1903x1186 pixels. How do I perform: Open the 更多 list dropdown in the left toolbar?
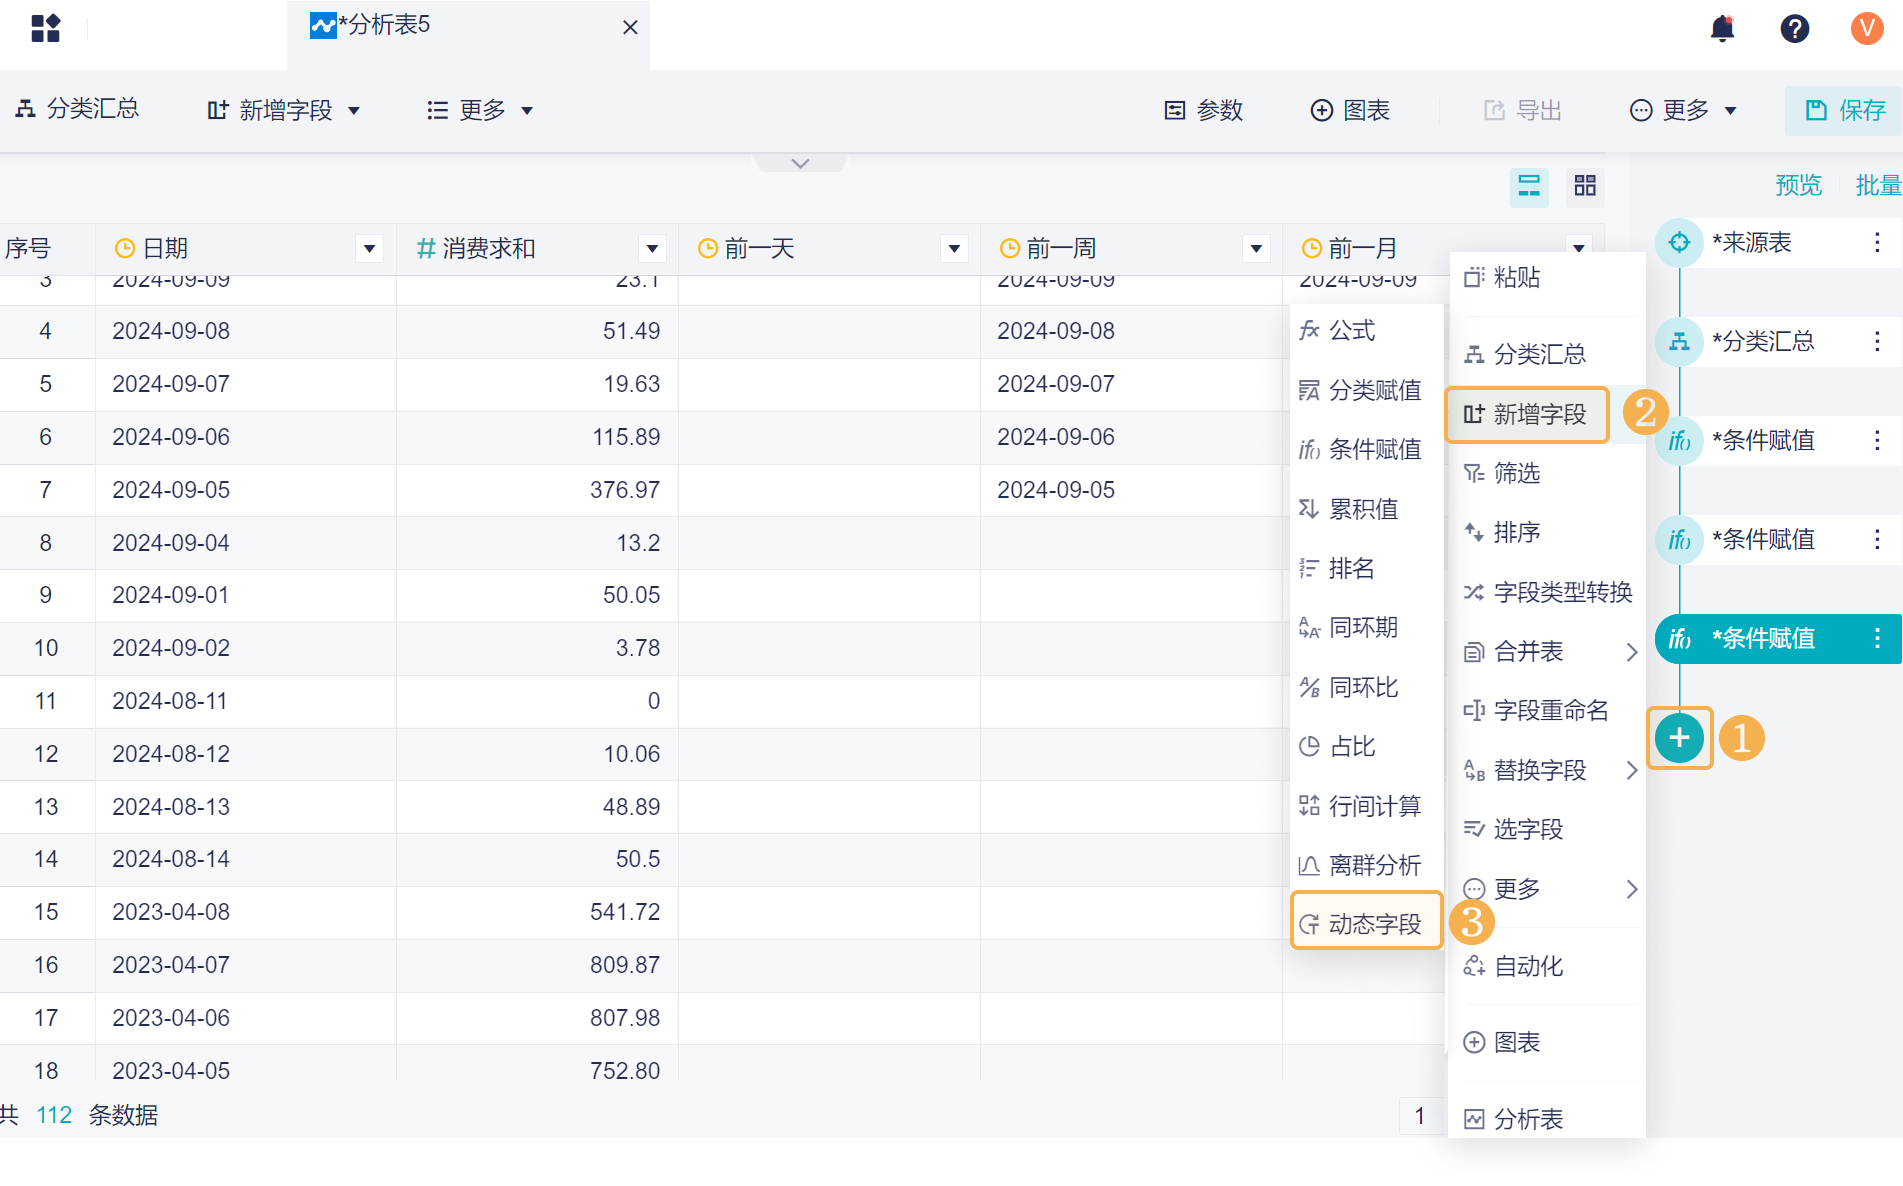point(480,110)
